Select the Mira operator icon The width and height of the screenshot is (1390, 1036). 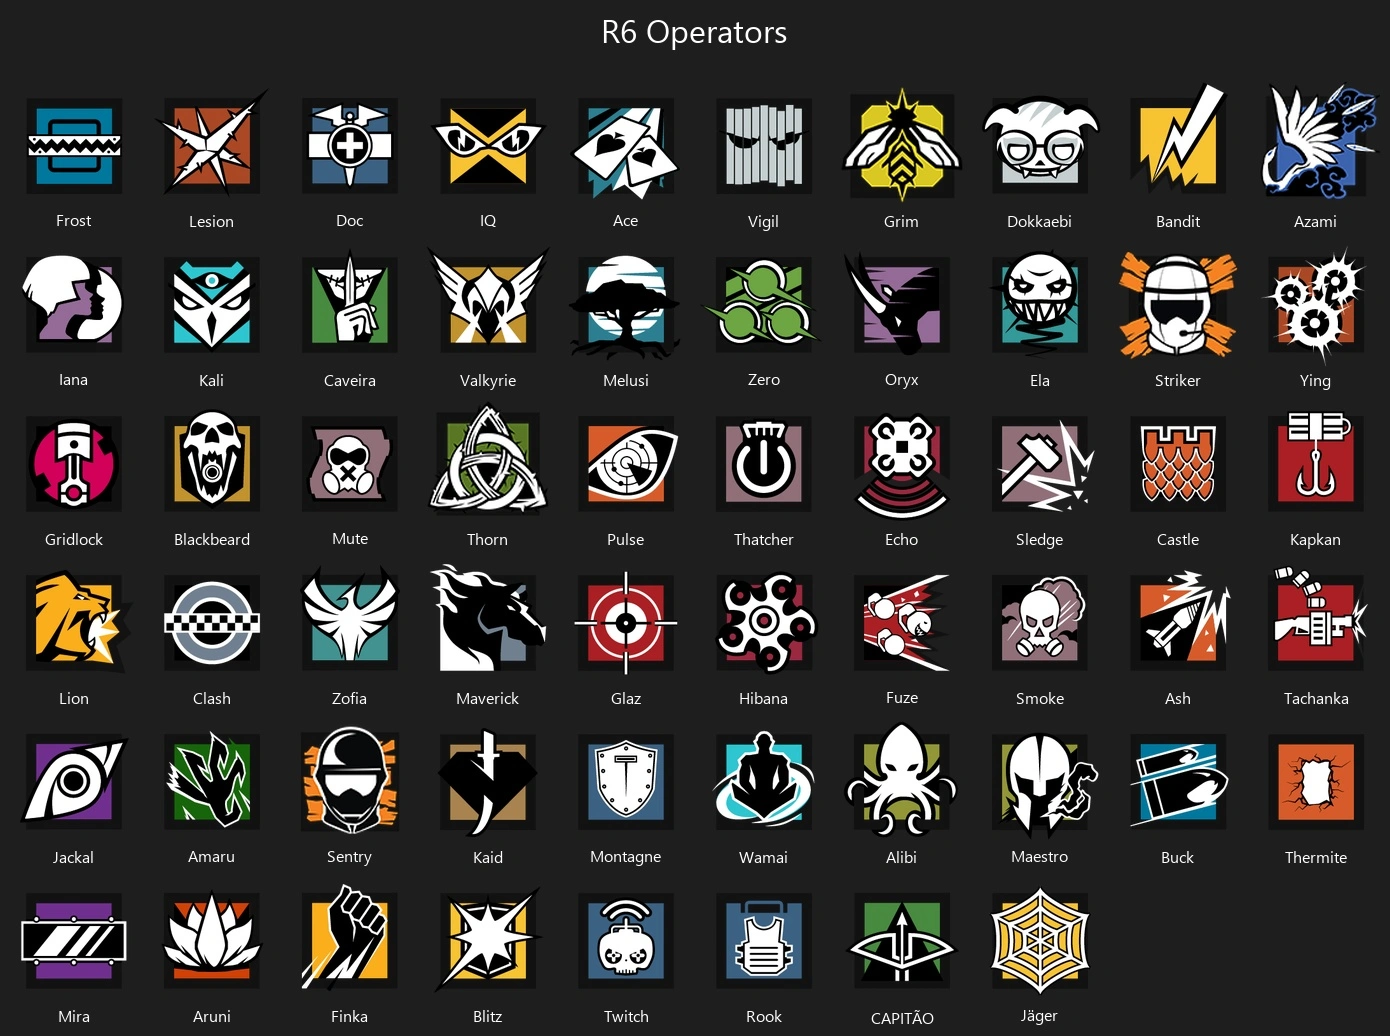point(74,940)
